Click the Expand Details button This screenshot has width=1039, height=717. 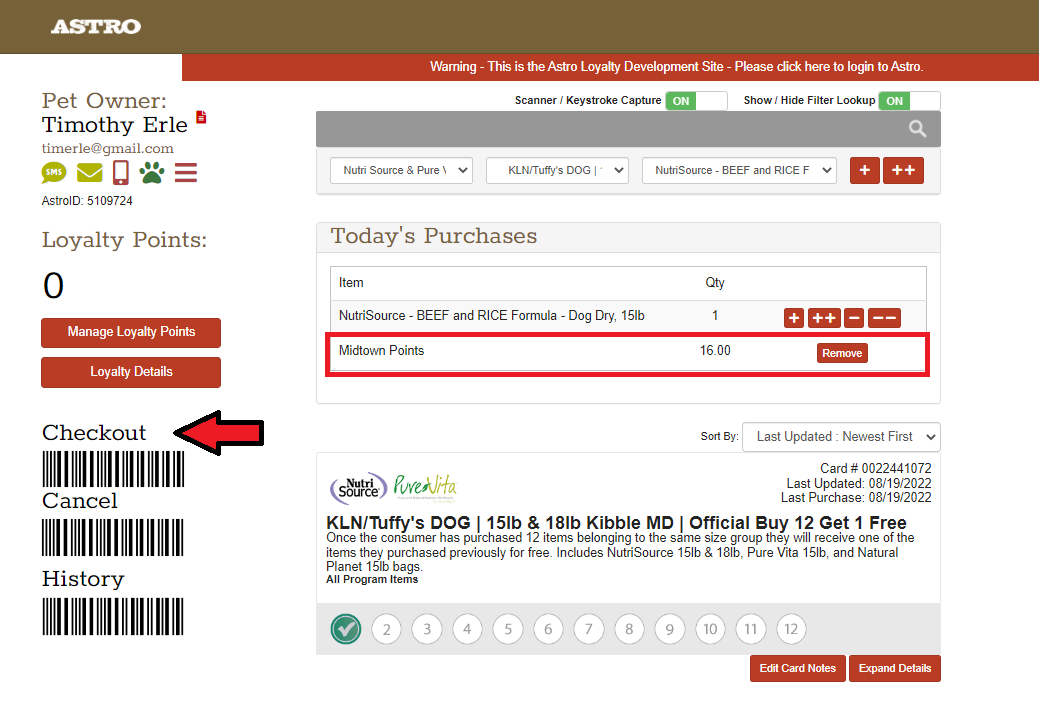(895, 669)
